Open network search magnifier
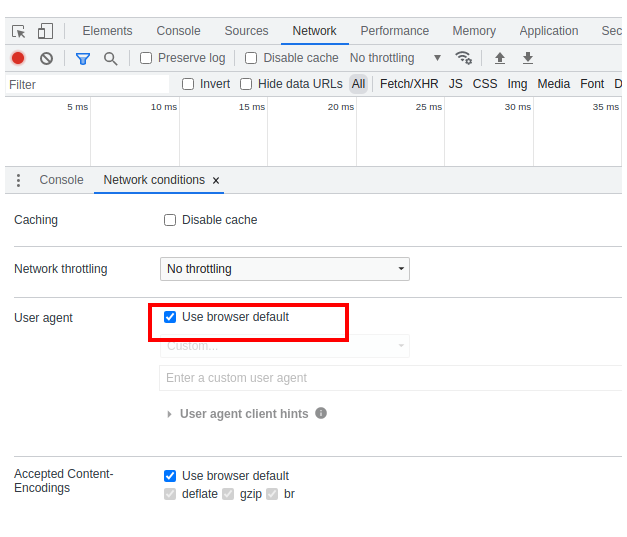The image size is (627, 537). 110,58
